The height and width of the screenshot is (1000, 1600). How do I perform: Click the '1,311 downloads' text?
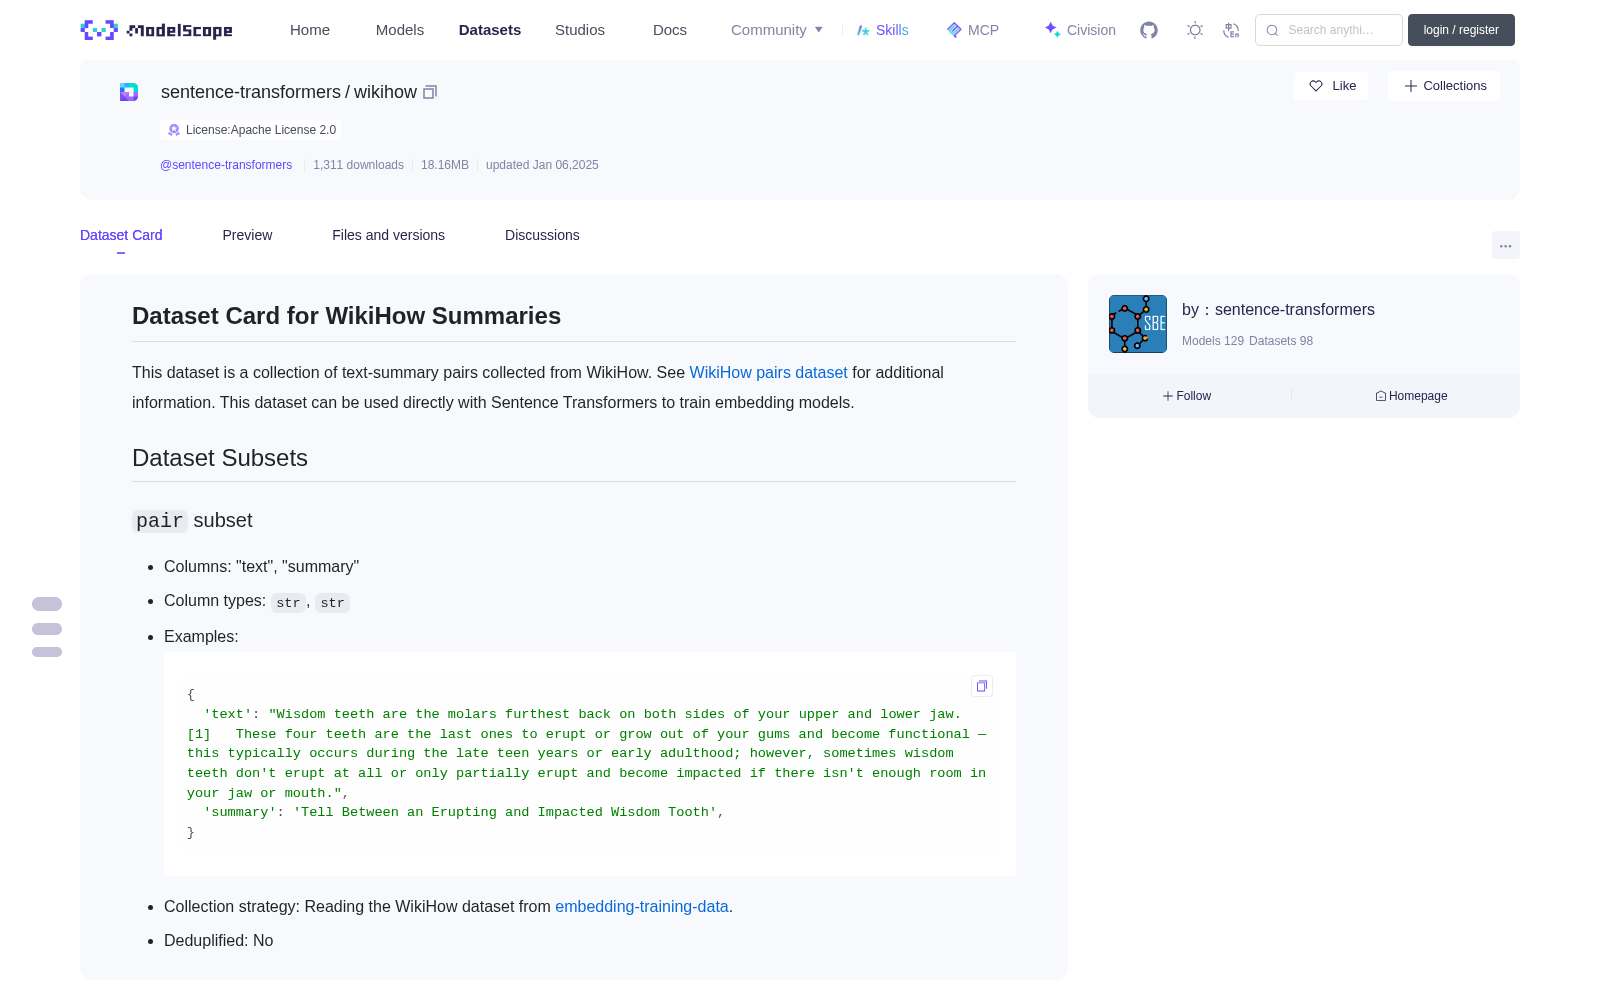tap(358, 165)
